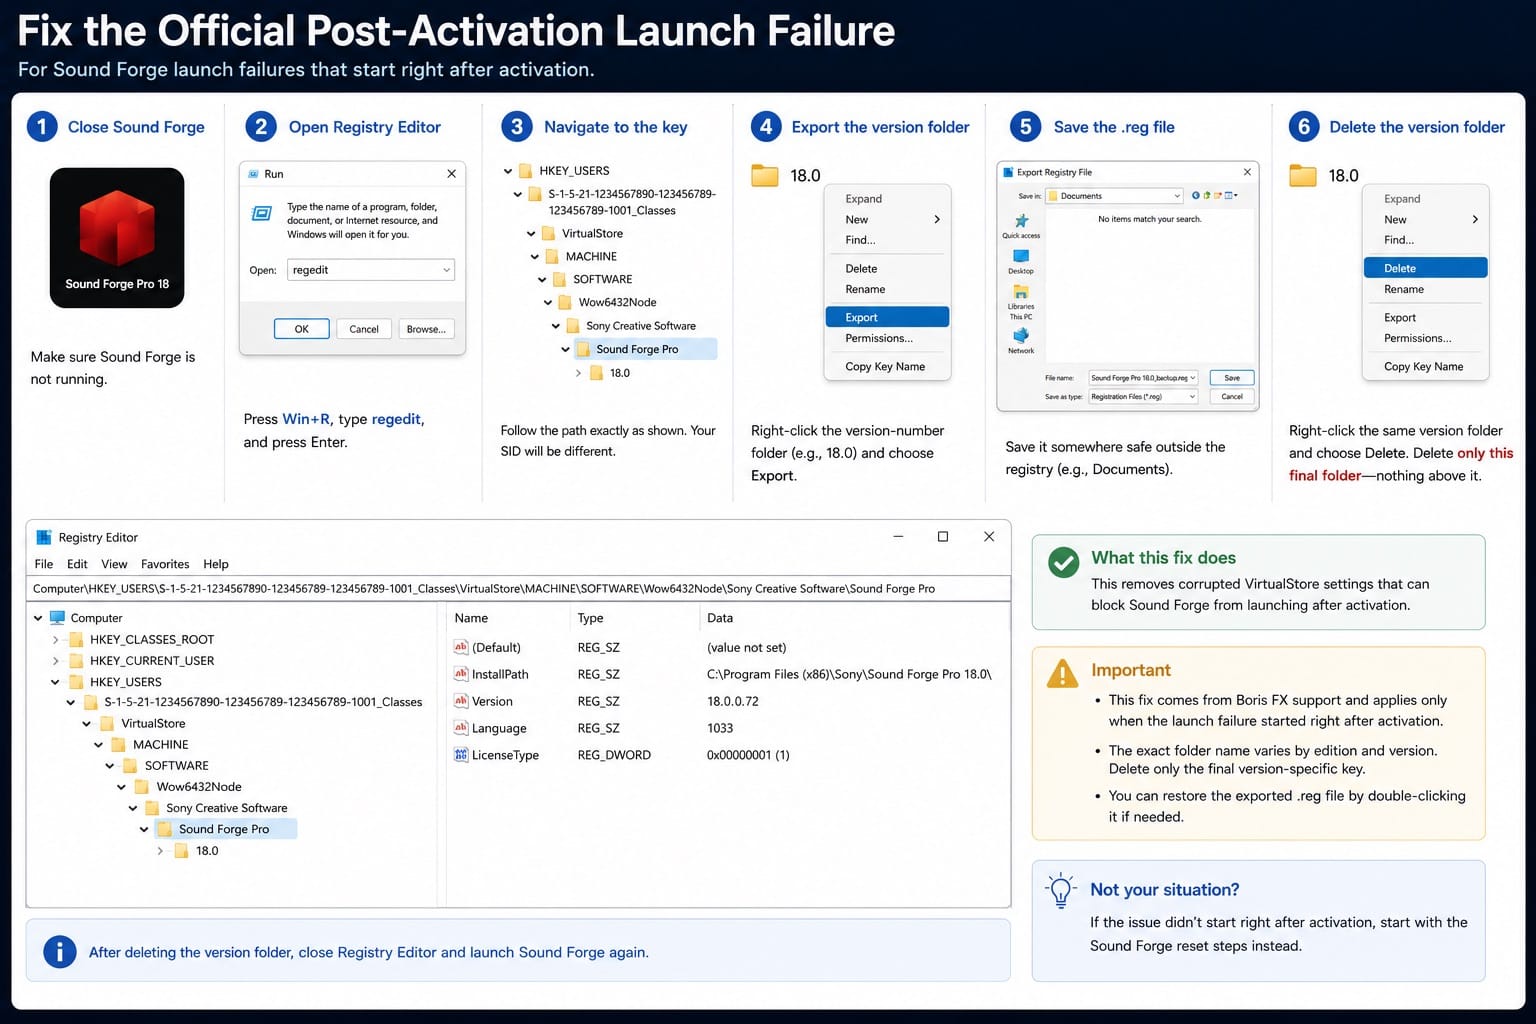Choose Desktop in the Export dialog sidebar
Image resolution: width=1536 pixels, height=1024 pixels.
[x=1021, y=262]
